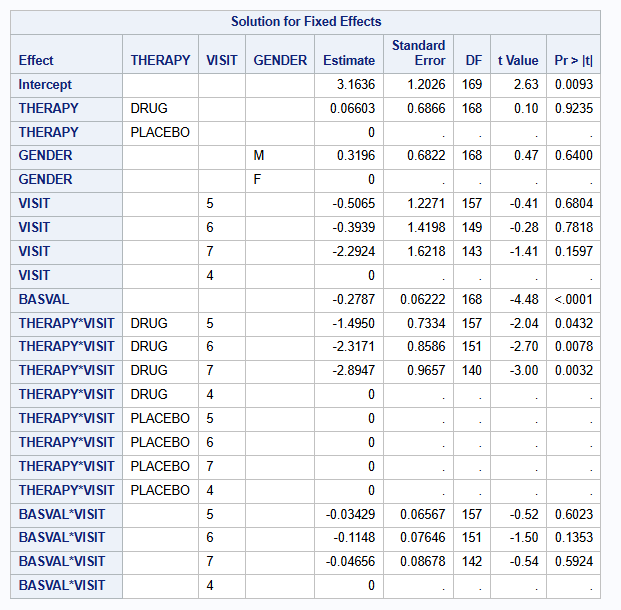Click the standard error value 1.6218

(424, 251)
